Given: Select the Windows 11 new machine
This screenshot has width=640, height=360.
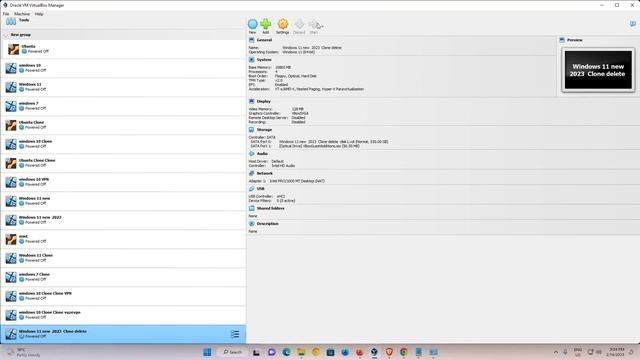Looking at the screenshot, I should (123, 201).
